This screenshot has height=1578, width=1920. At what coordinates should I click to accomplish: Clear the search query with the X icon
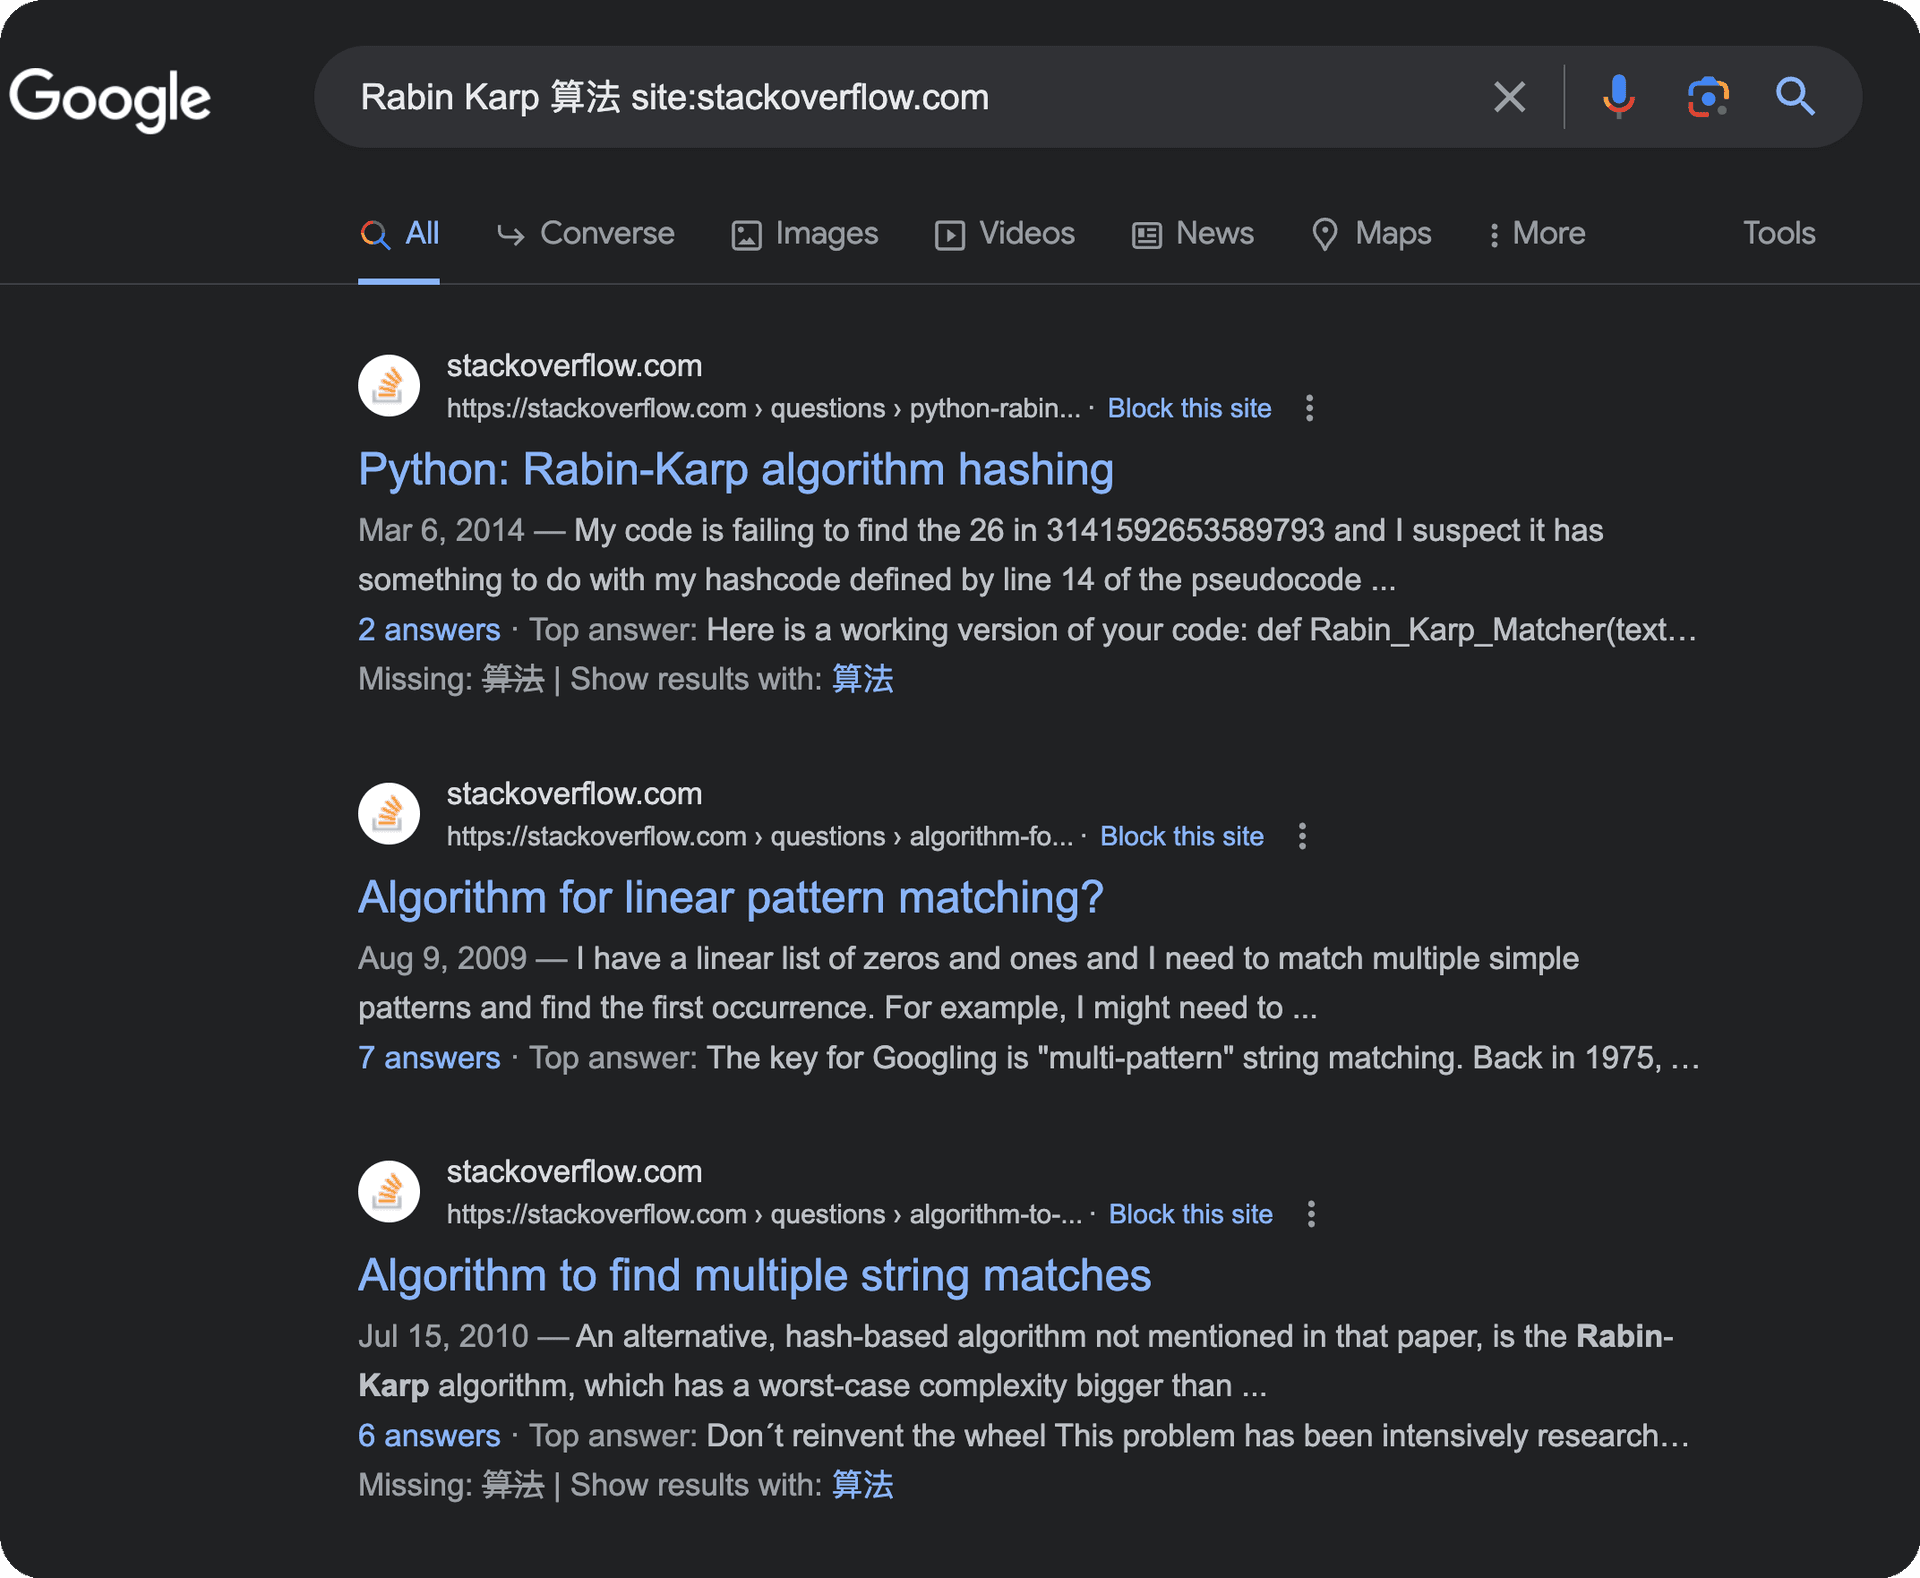click(x=1509, y=97)
